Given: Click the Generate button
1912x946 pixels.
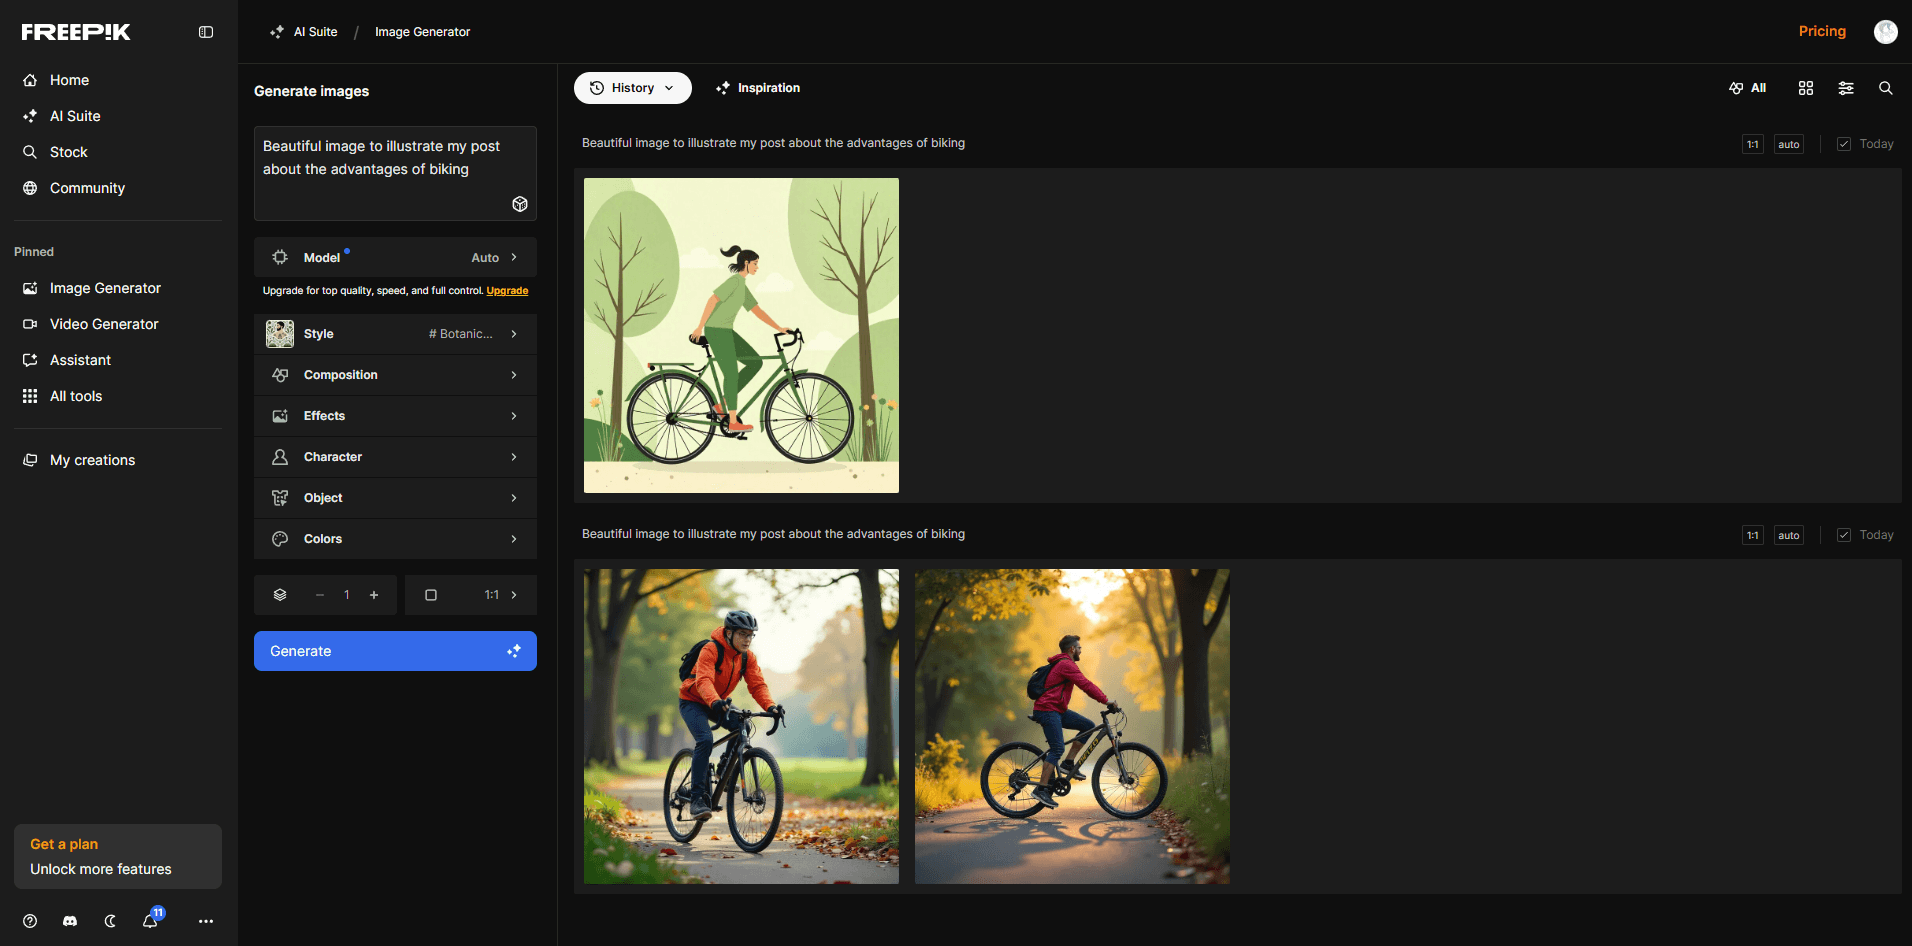Looking at the screenshot, I should point(395,651).
